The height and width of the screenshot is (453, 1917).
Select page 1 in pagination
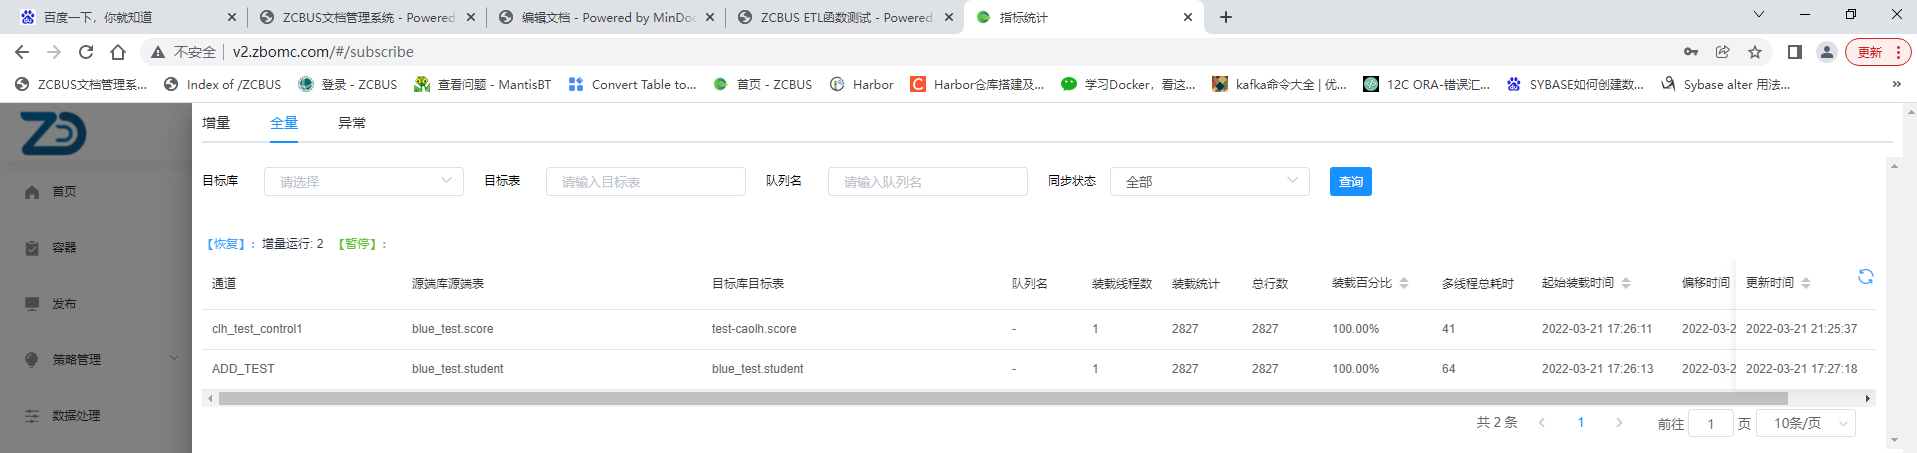point(1581,423)
